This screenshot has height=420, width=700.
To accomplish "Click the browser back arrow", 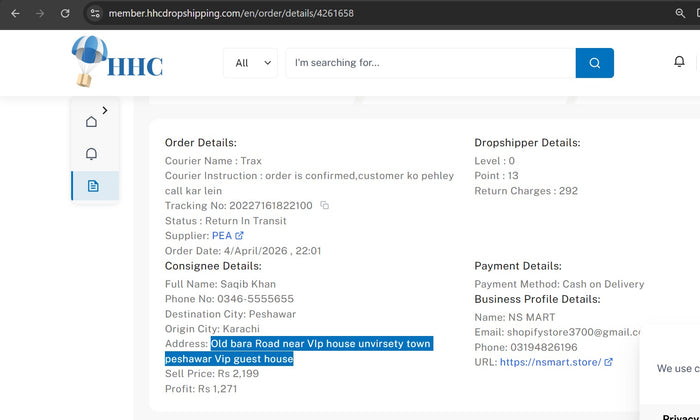I will (x=15, y=13).
